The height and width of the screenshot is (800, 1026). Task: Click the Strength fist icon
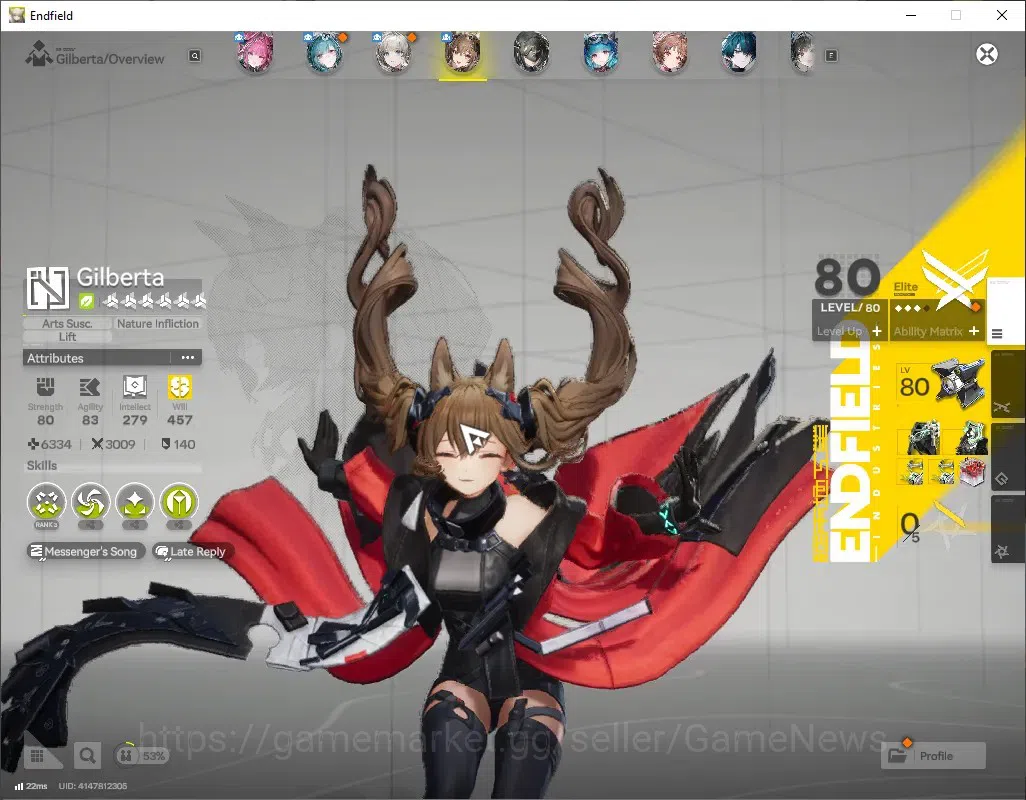[x=45, y=387]
